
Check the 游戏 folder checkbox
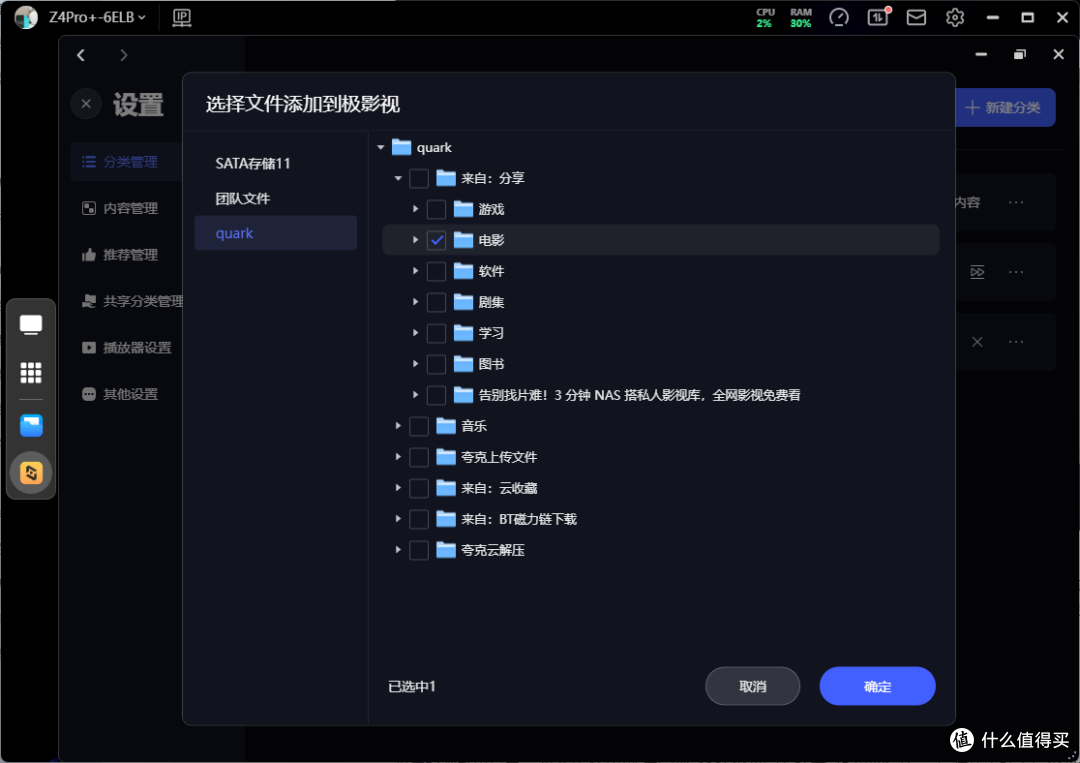pyautogui.click(x=436, y=209)
